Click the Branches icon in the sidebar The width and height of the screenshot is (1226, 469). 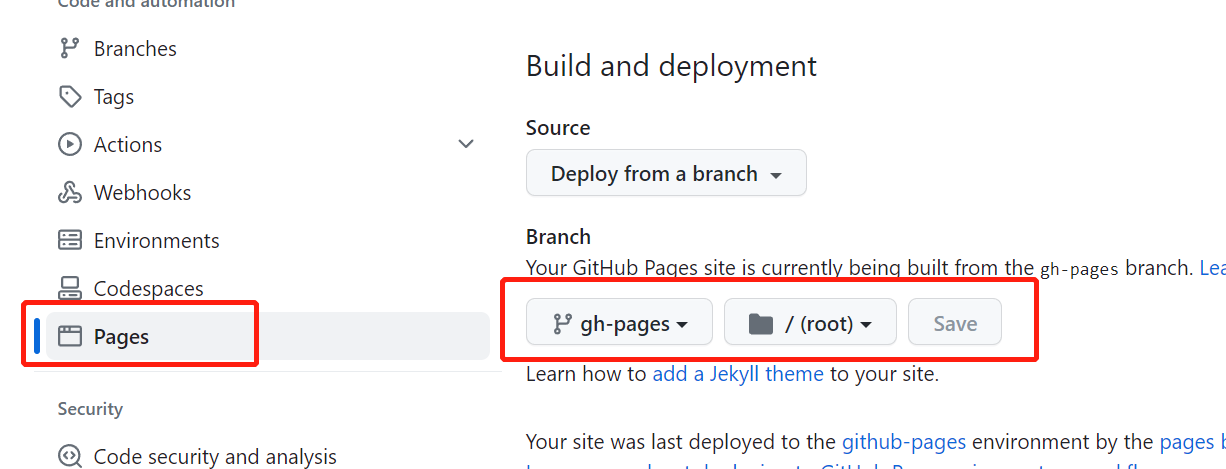pos(69,48)
